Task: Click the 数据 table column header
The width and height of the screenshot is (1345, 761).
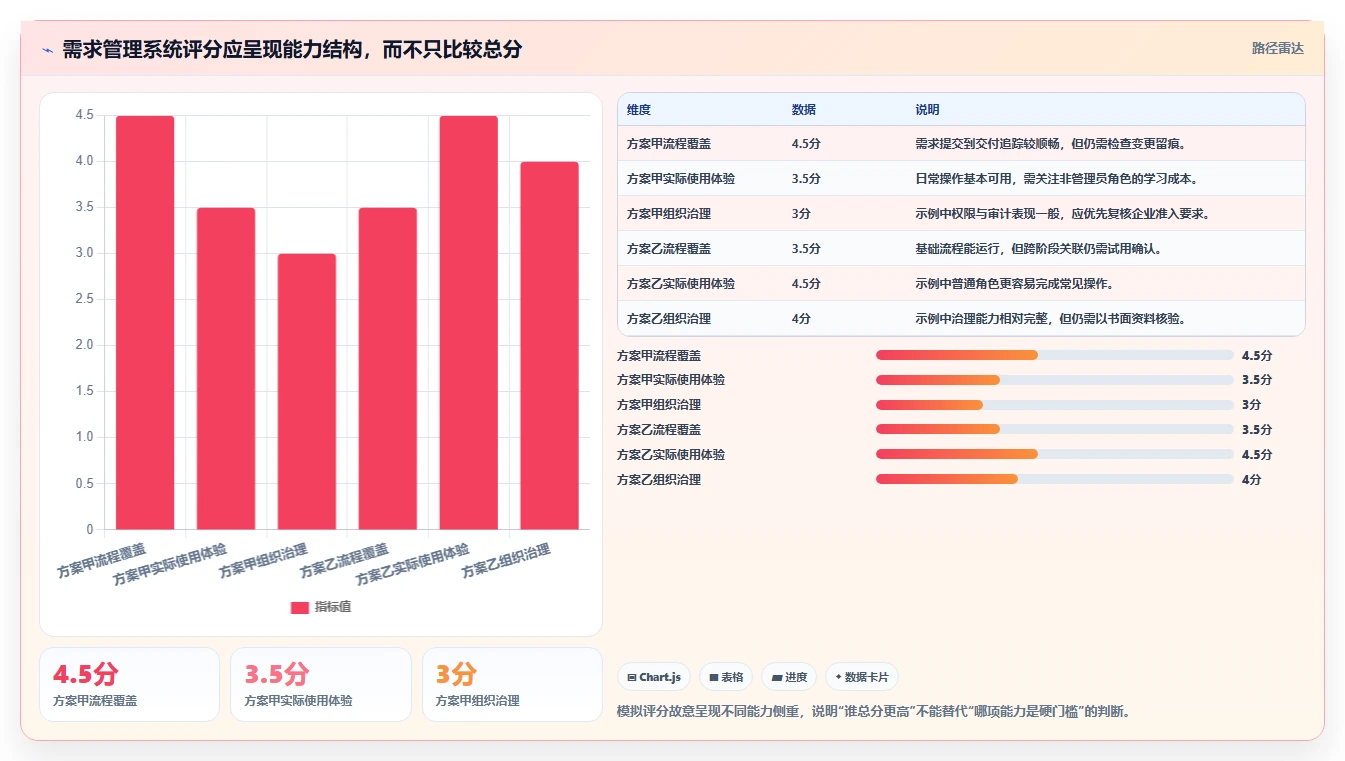Action: [803, 110]
